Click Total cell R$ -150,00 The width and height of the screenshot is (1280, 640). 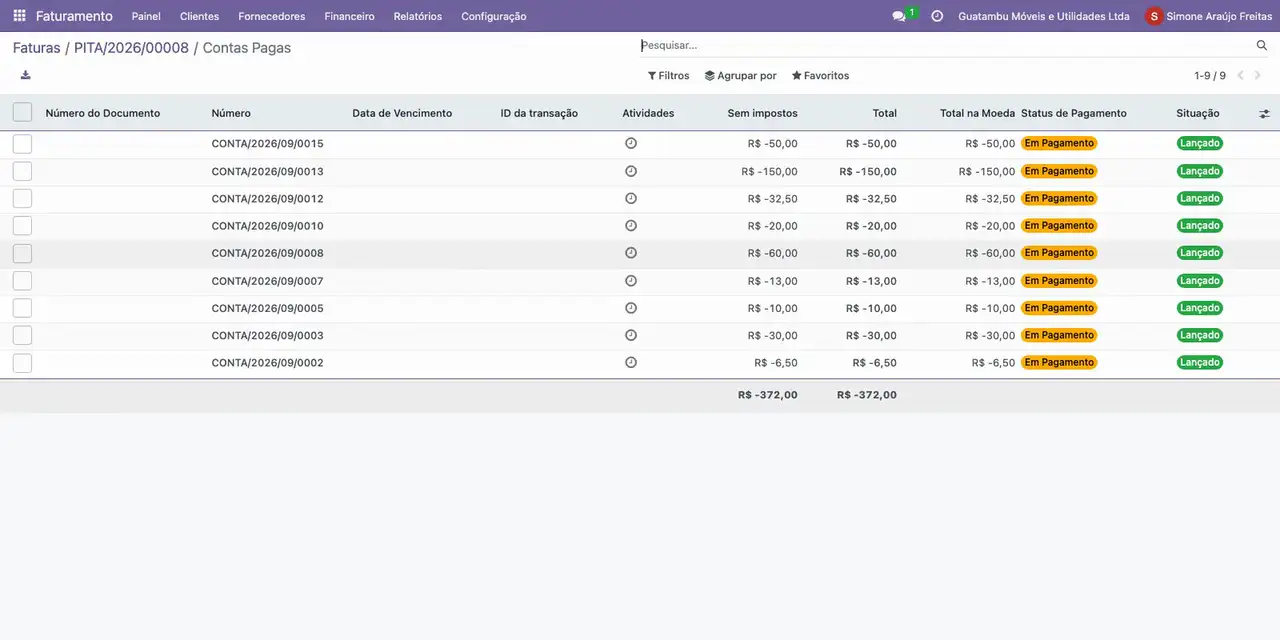coord(868,171)
